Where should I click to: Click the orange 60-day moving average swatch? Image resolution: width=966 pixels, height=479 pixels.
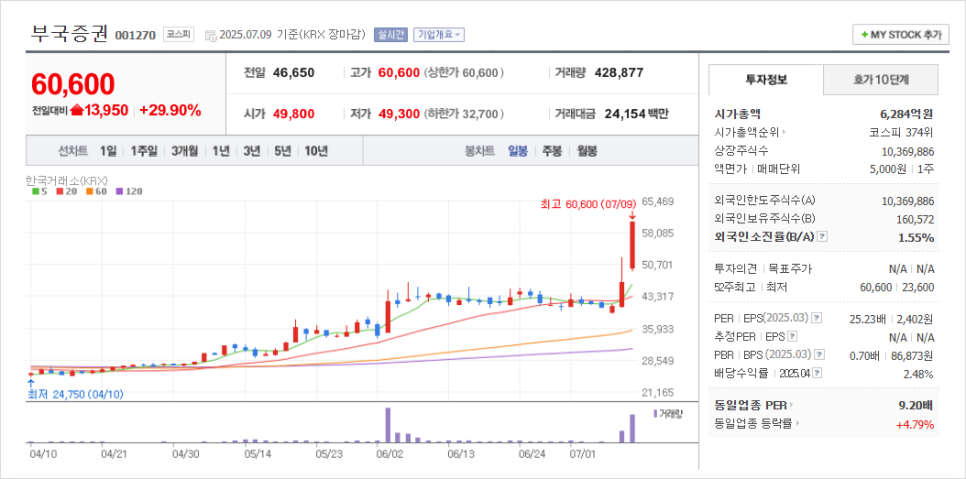point(88,191)
